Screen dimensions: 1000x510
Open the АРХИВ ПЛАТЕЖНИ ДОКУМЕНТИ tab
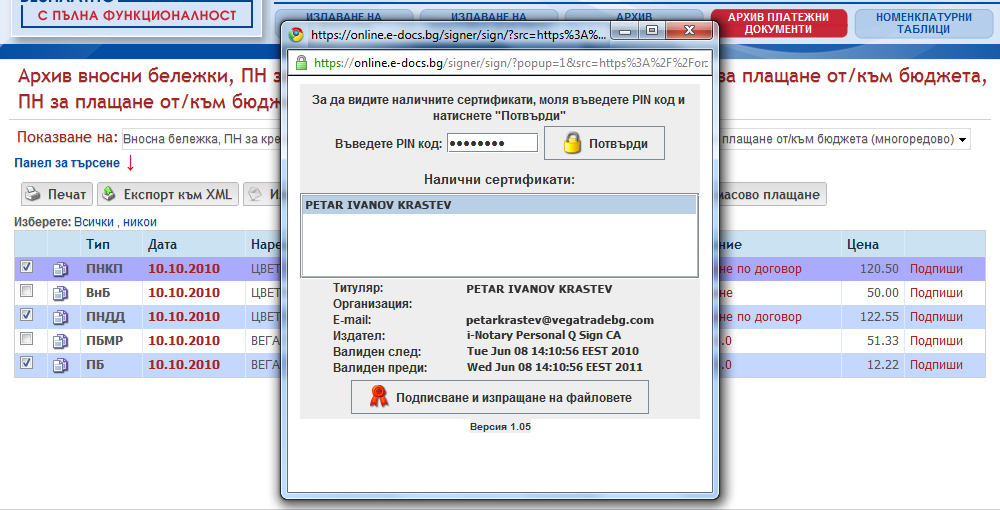[778, 24]
